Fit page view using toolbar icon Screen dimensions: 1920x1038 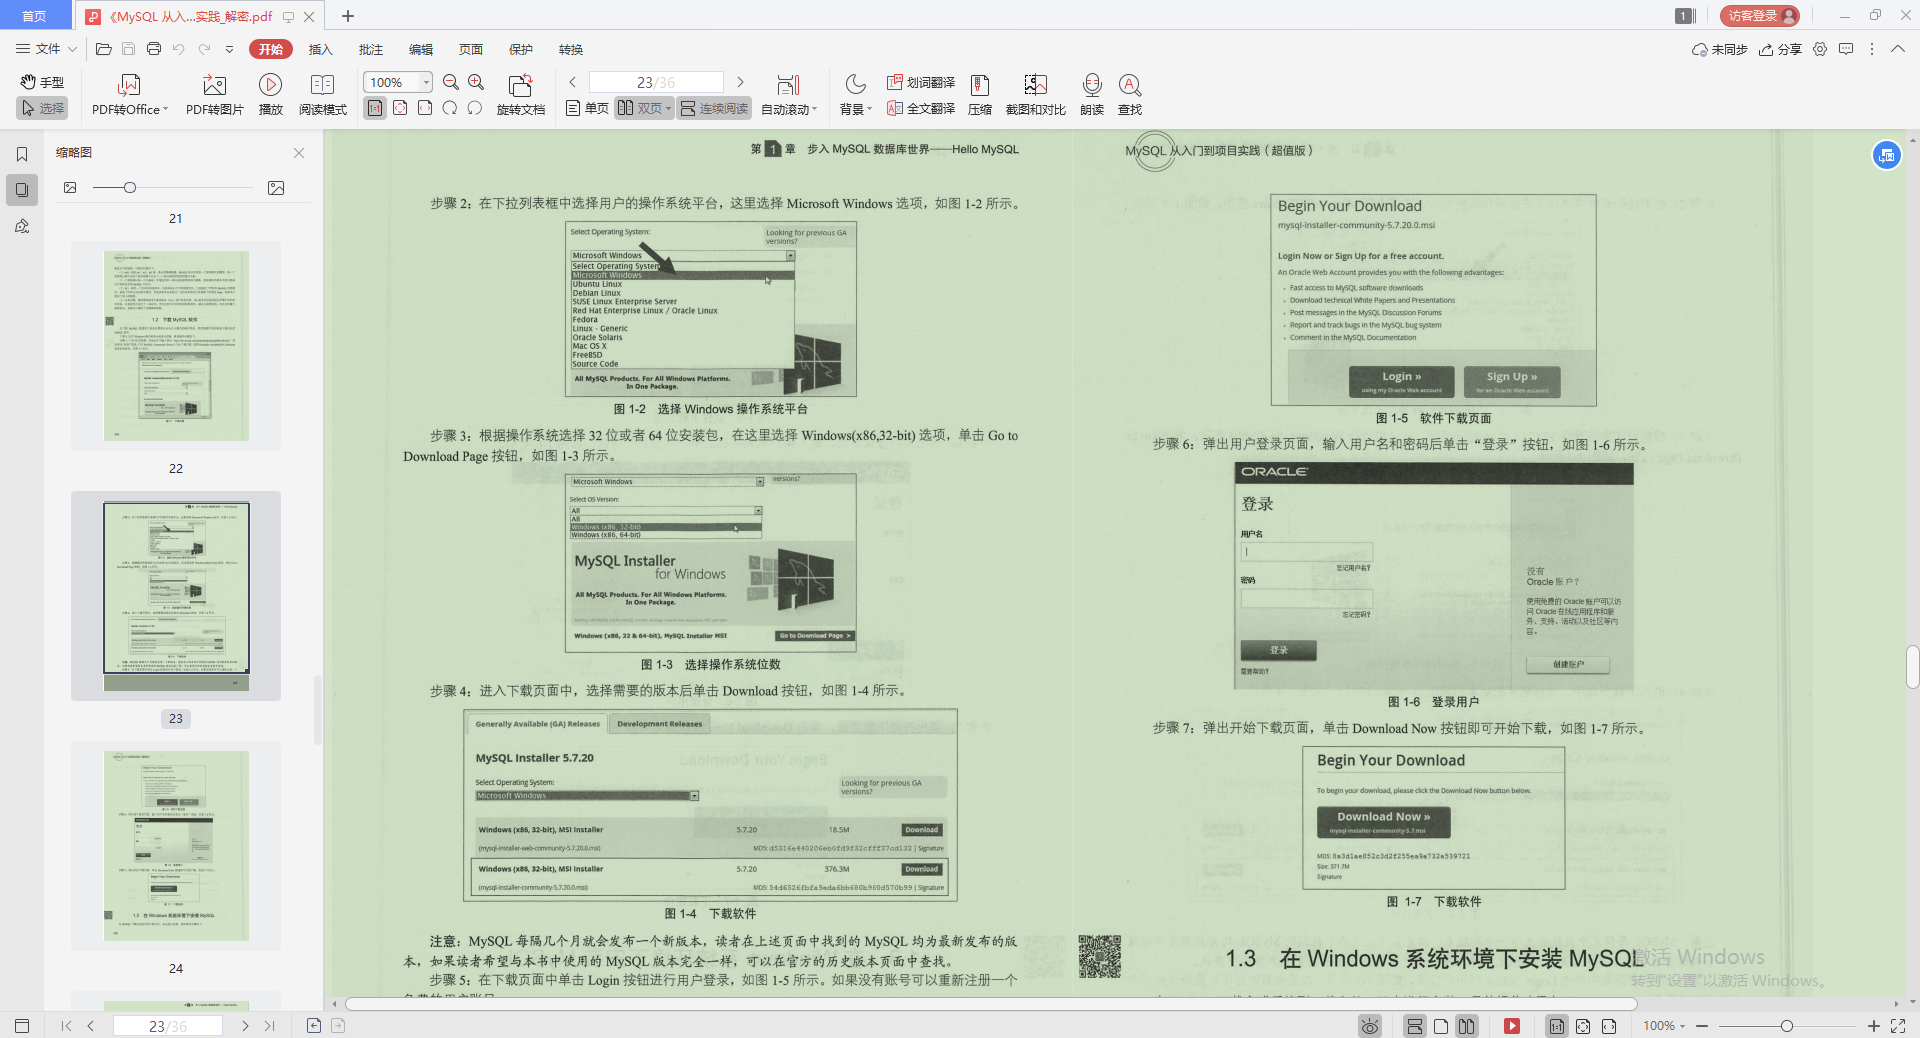point(400,108)
